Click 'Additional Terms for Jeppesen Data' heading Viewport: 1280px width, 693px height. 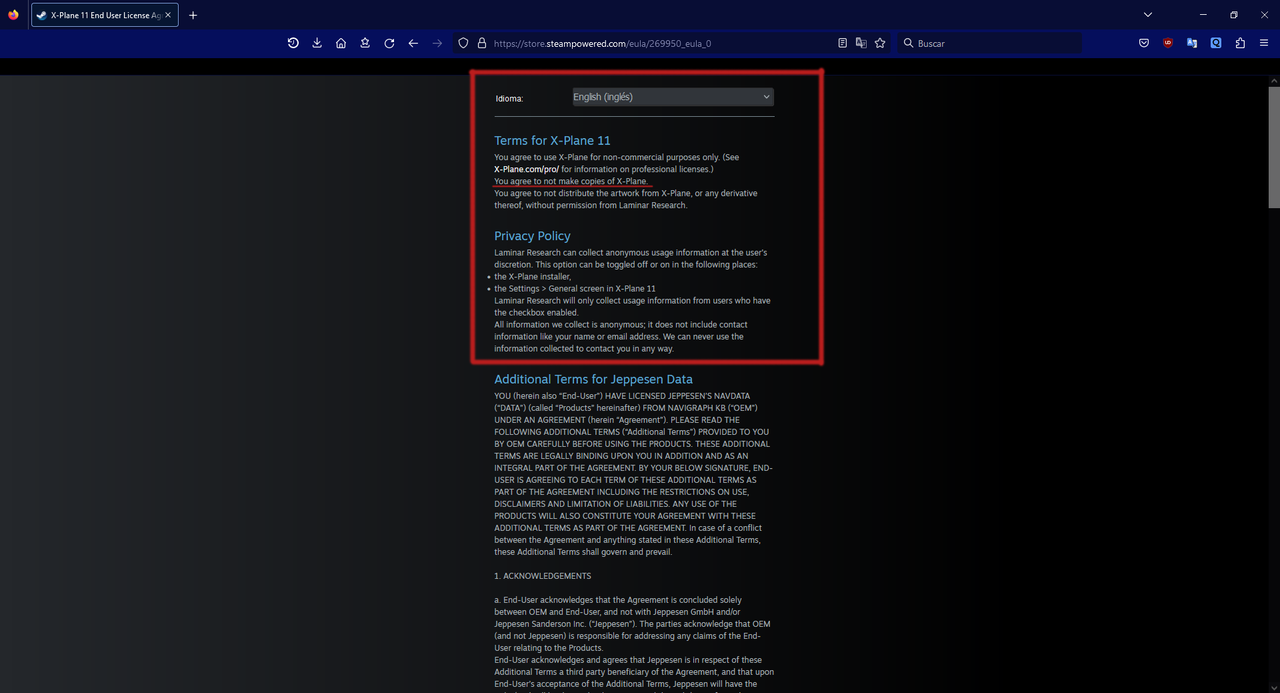pos(593,379)
